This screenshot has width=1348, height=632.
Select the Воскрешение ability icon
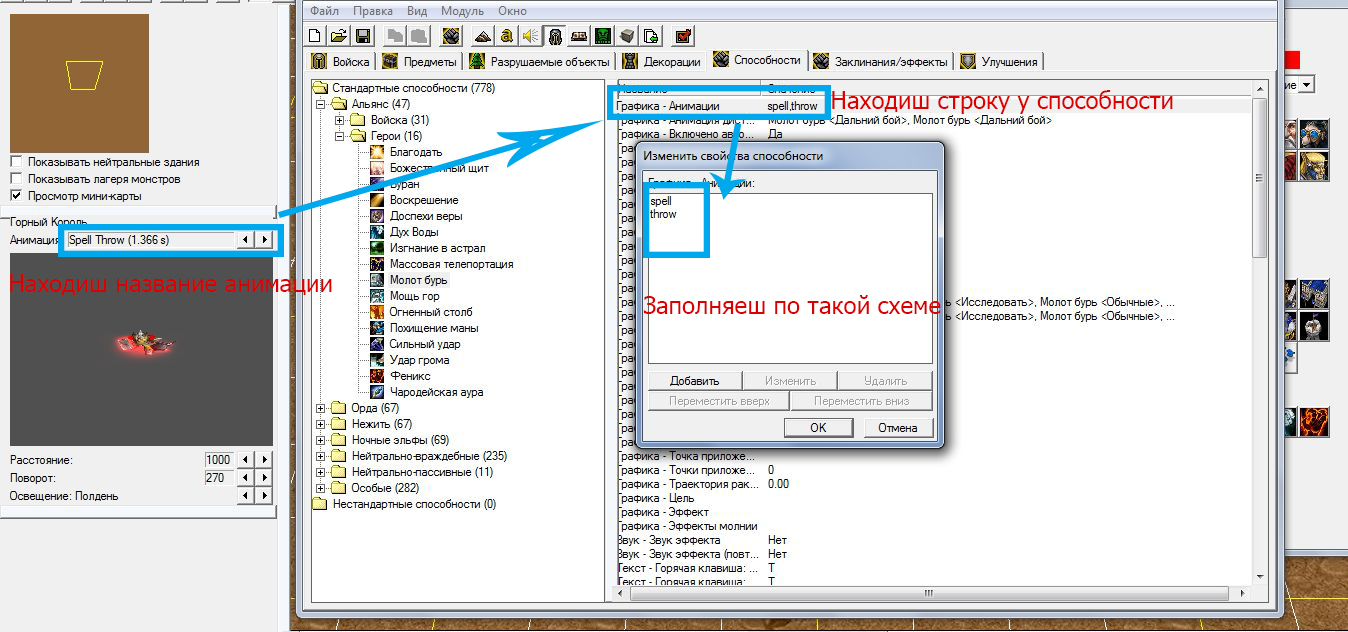pos(377,200)
